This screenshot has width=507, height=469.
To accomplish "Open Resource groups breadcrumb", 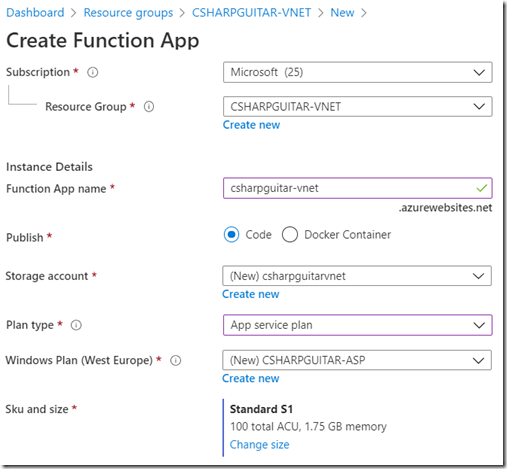I will [128, 13].
